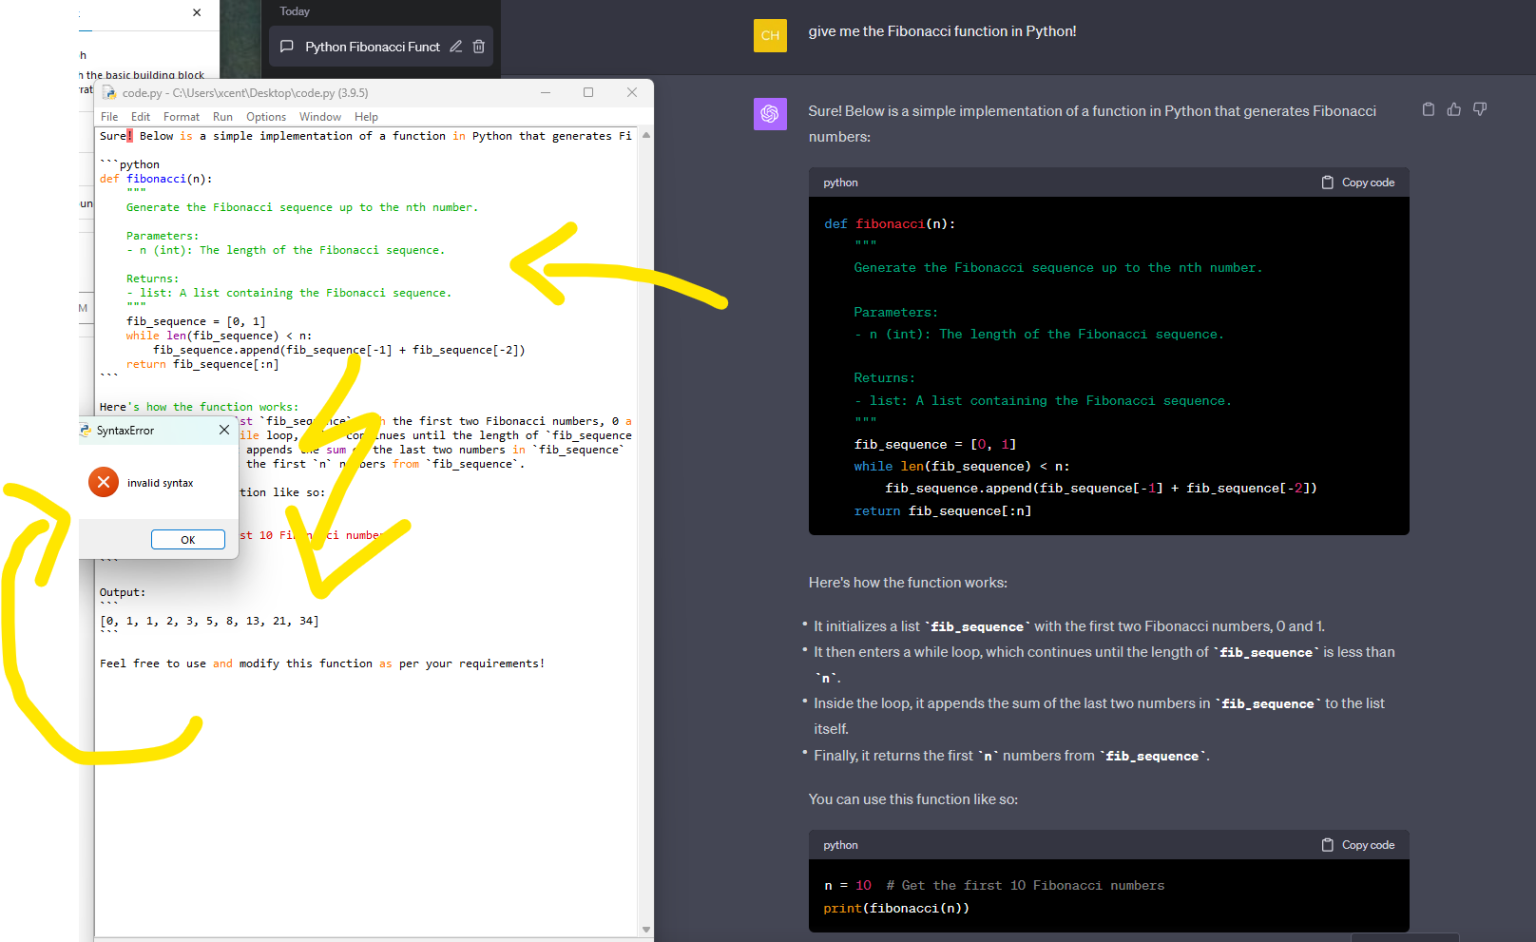Click the red invalid syntax error icon
1536x942 pixels.
pos(103,482)
